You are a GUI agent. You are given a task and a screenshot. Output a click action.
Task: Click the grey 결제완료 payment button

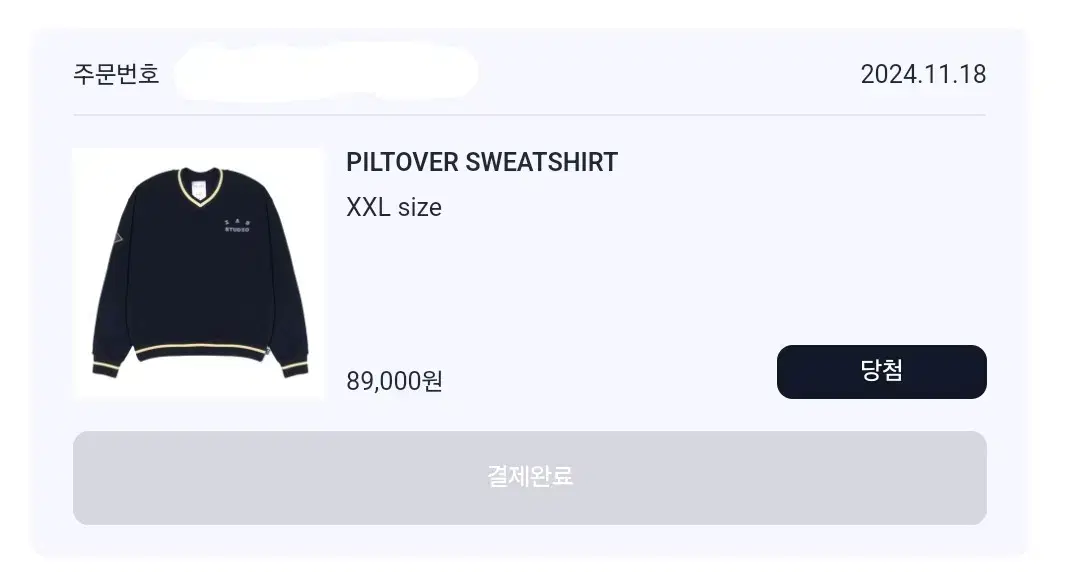[x=530, y=477]
